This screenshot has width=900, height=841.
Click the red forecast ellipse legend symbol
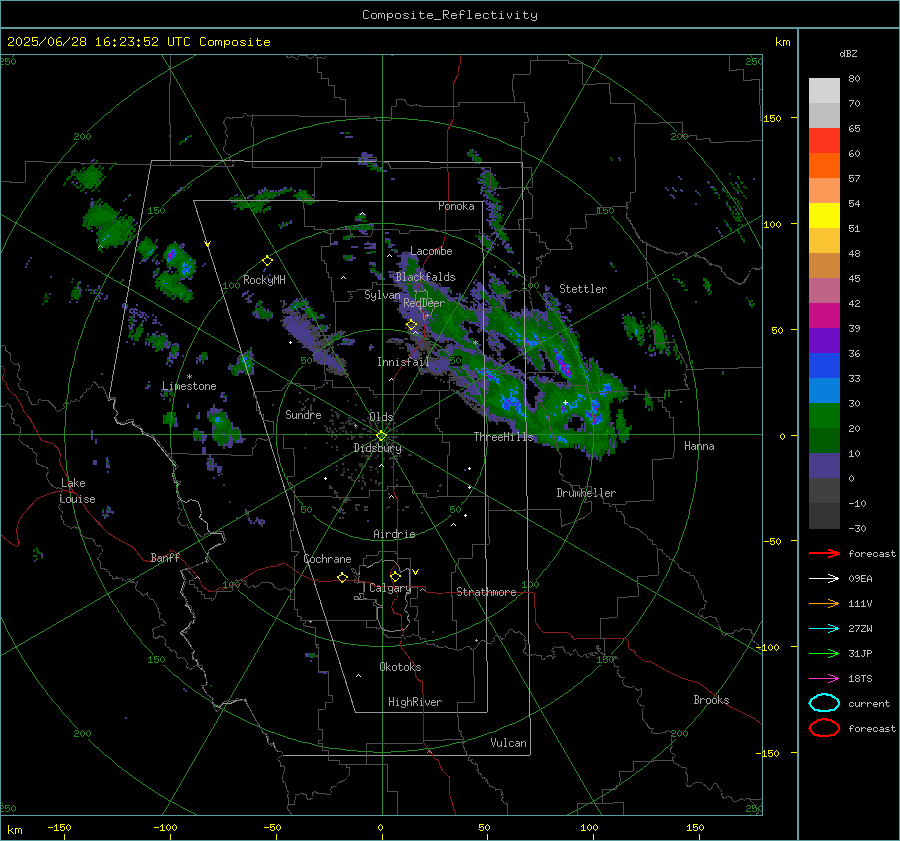pyautogui.click(x=824, y=728)
